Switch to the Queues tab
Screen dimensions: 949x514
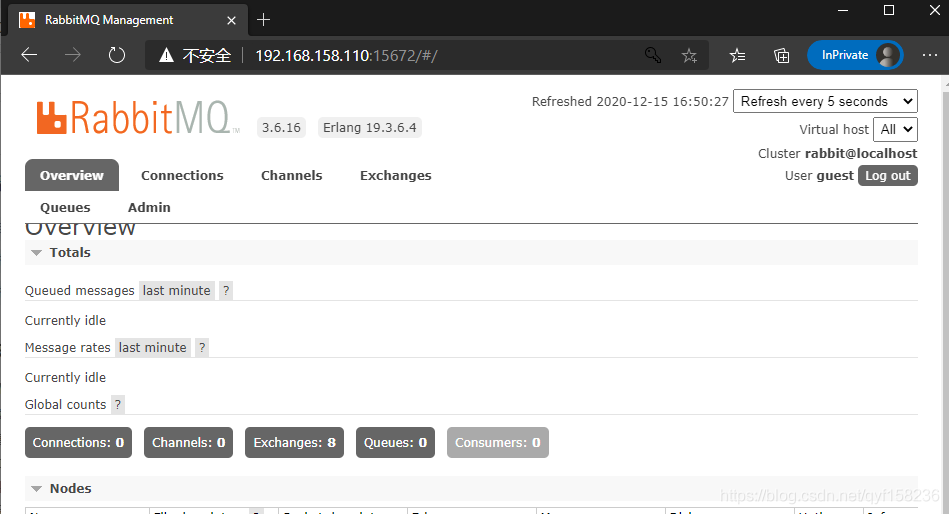65,207
